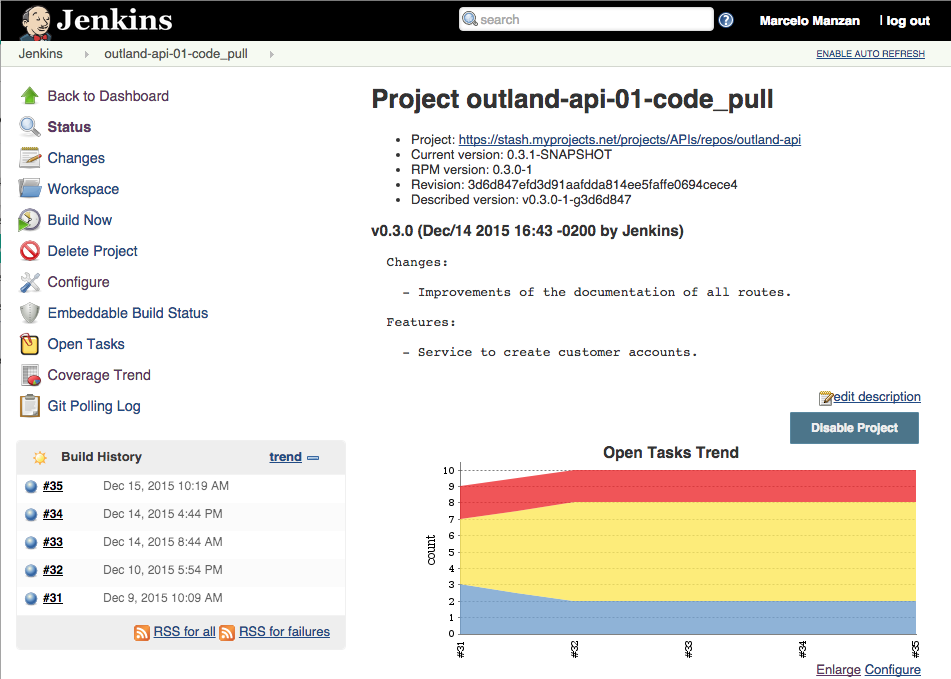Click the blue status ball for build #32
The height and width of the screenshot is (679, 951).
(x=31, y=570)
